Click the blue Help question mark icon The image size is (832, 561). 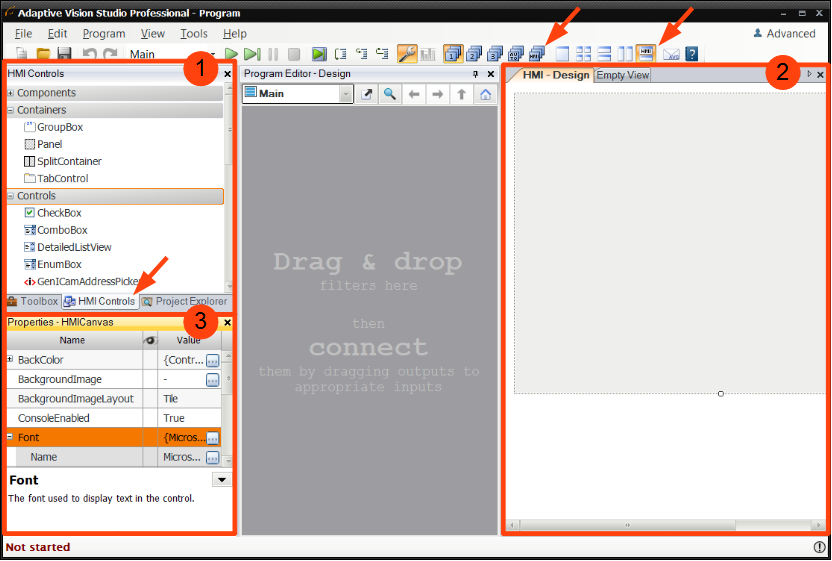pos(691,54)
